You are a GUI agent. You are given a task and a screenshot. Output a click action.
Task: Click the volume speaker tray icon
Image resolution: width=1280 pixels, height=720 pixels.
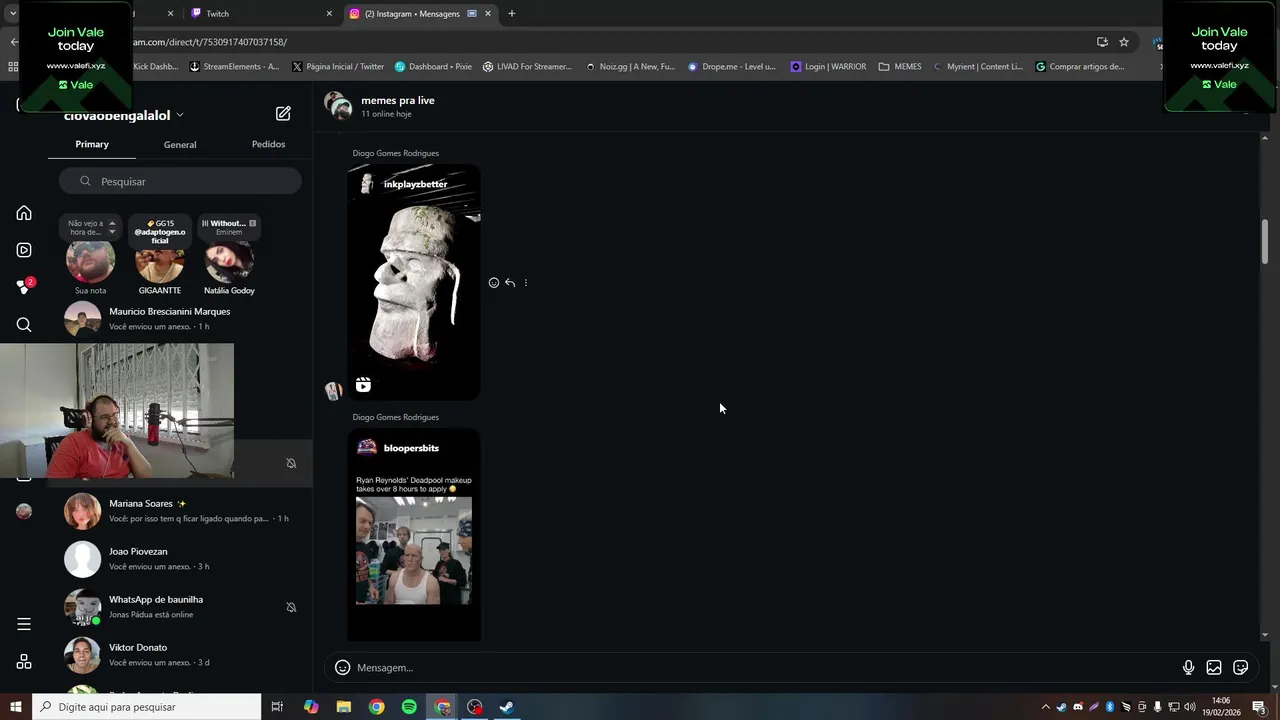click(1190, 707)
